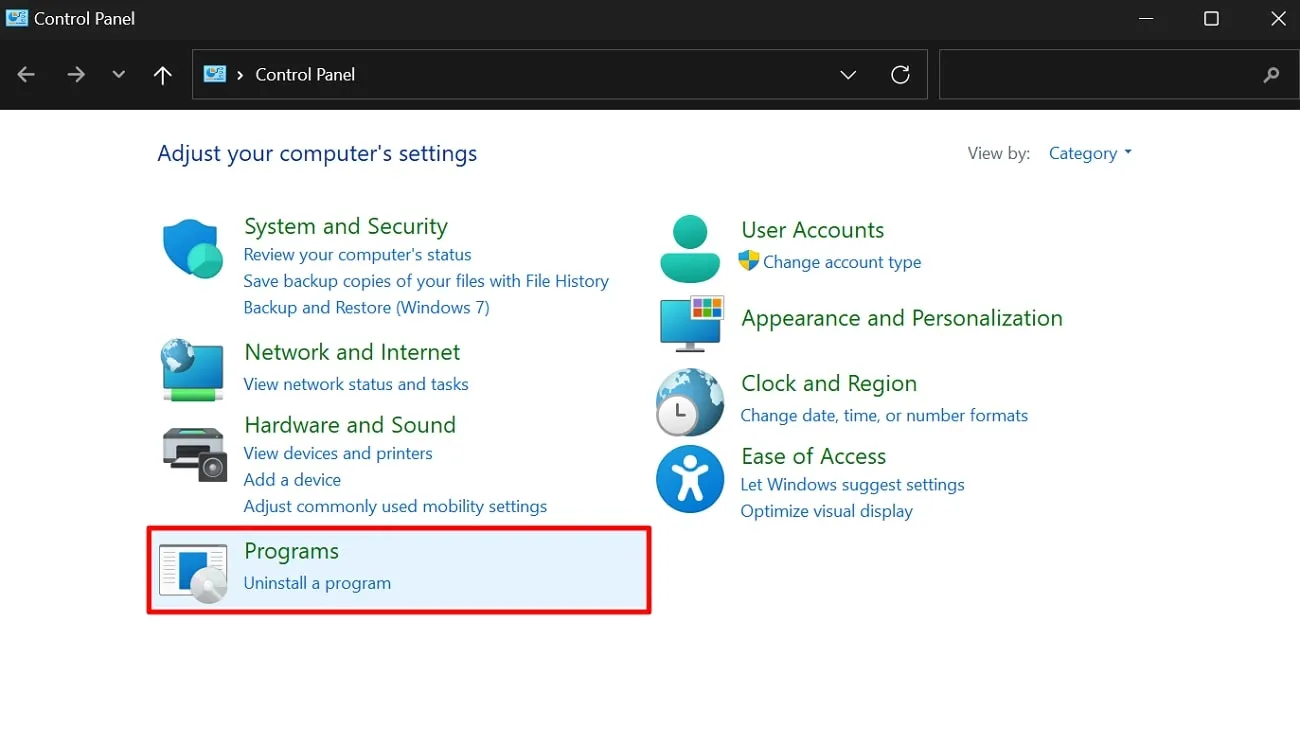1300x729 pixels.
Task: Click Change date, time, or number formats
Action: 884,415
